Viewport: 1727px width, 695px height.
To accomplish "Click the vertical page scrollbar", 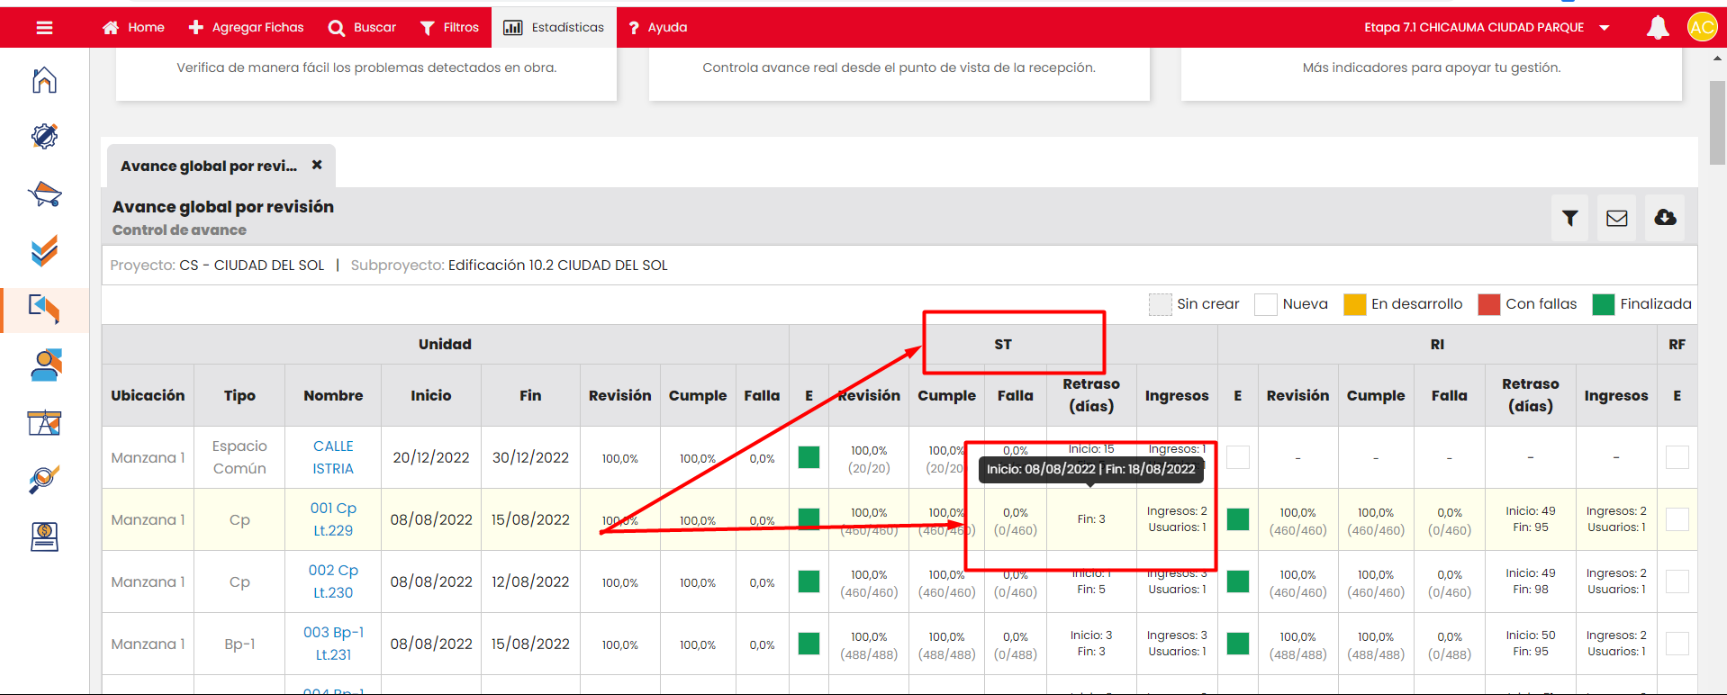I will tap(1717, 120).
